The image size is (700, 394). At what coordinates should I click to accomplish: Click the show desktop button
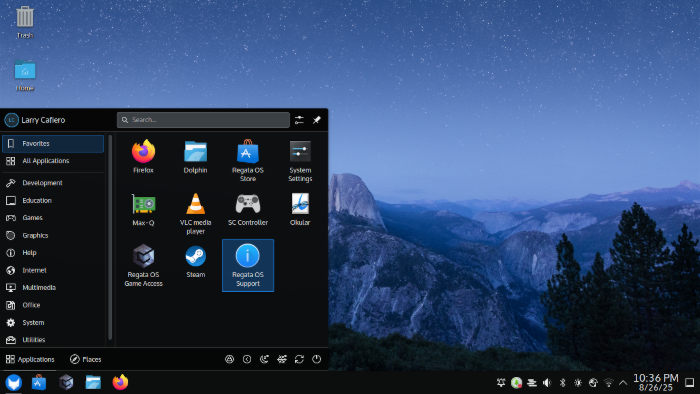pyautogui.click(x=690, y=382)
